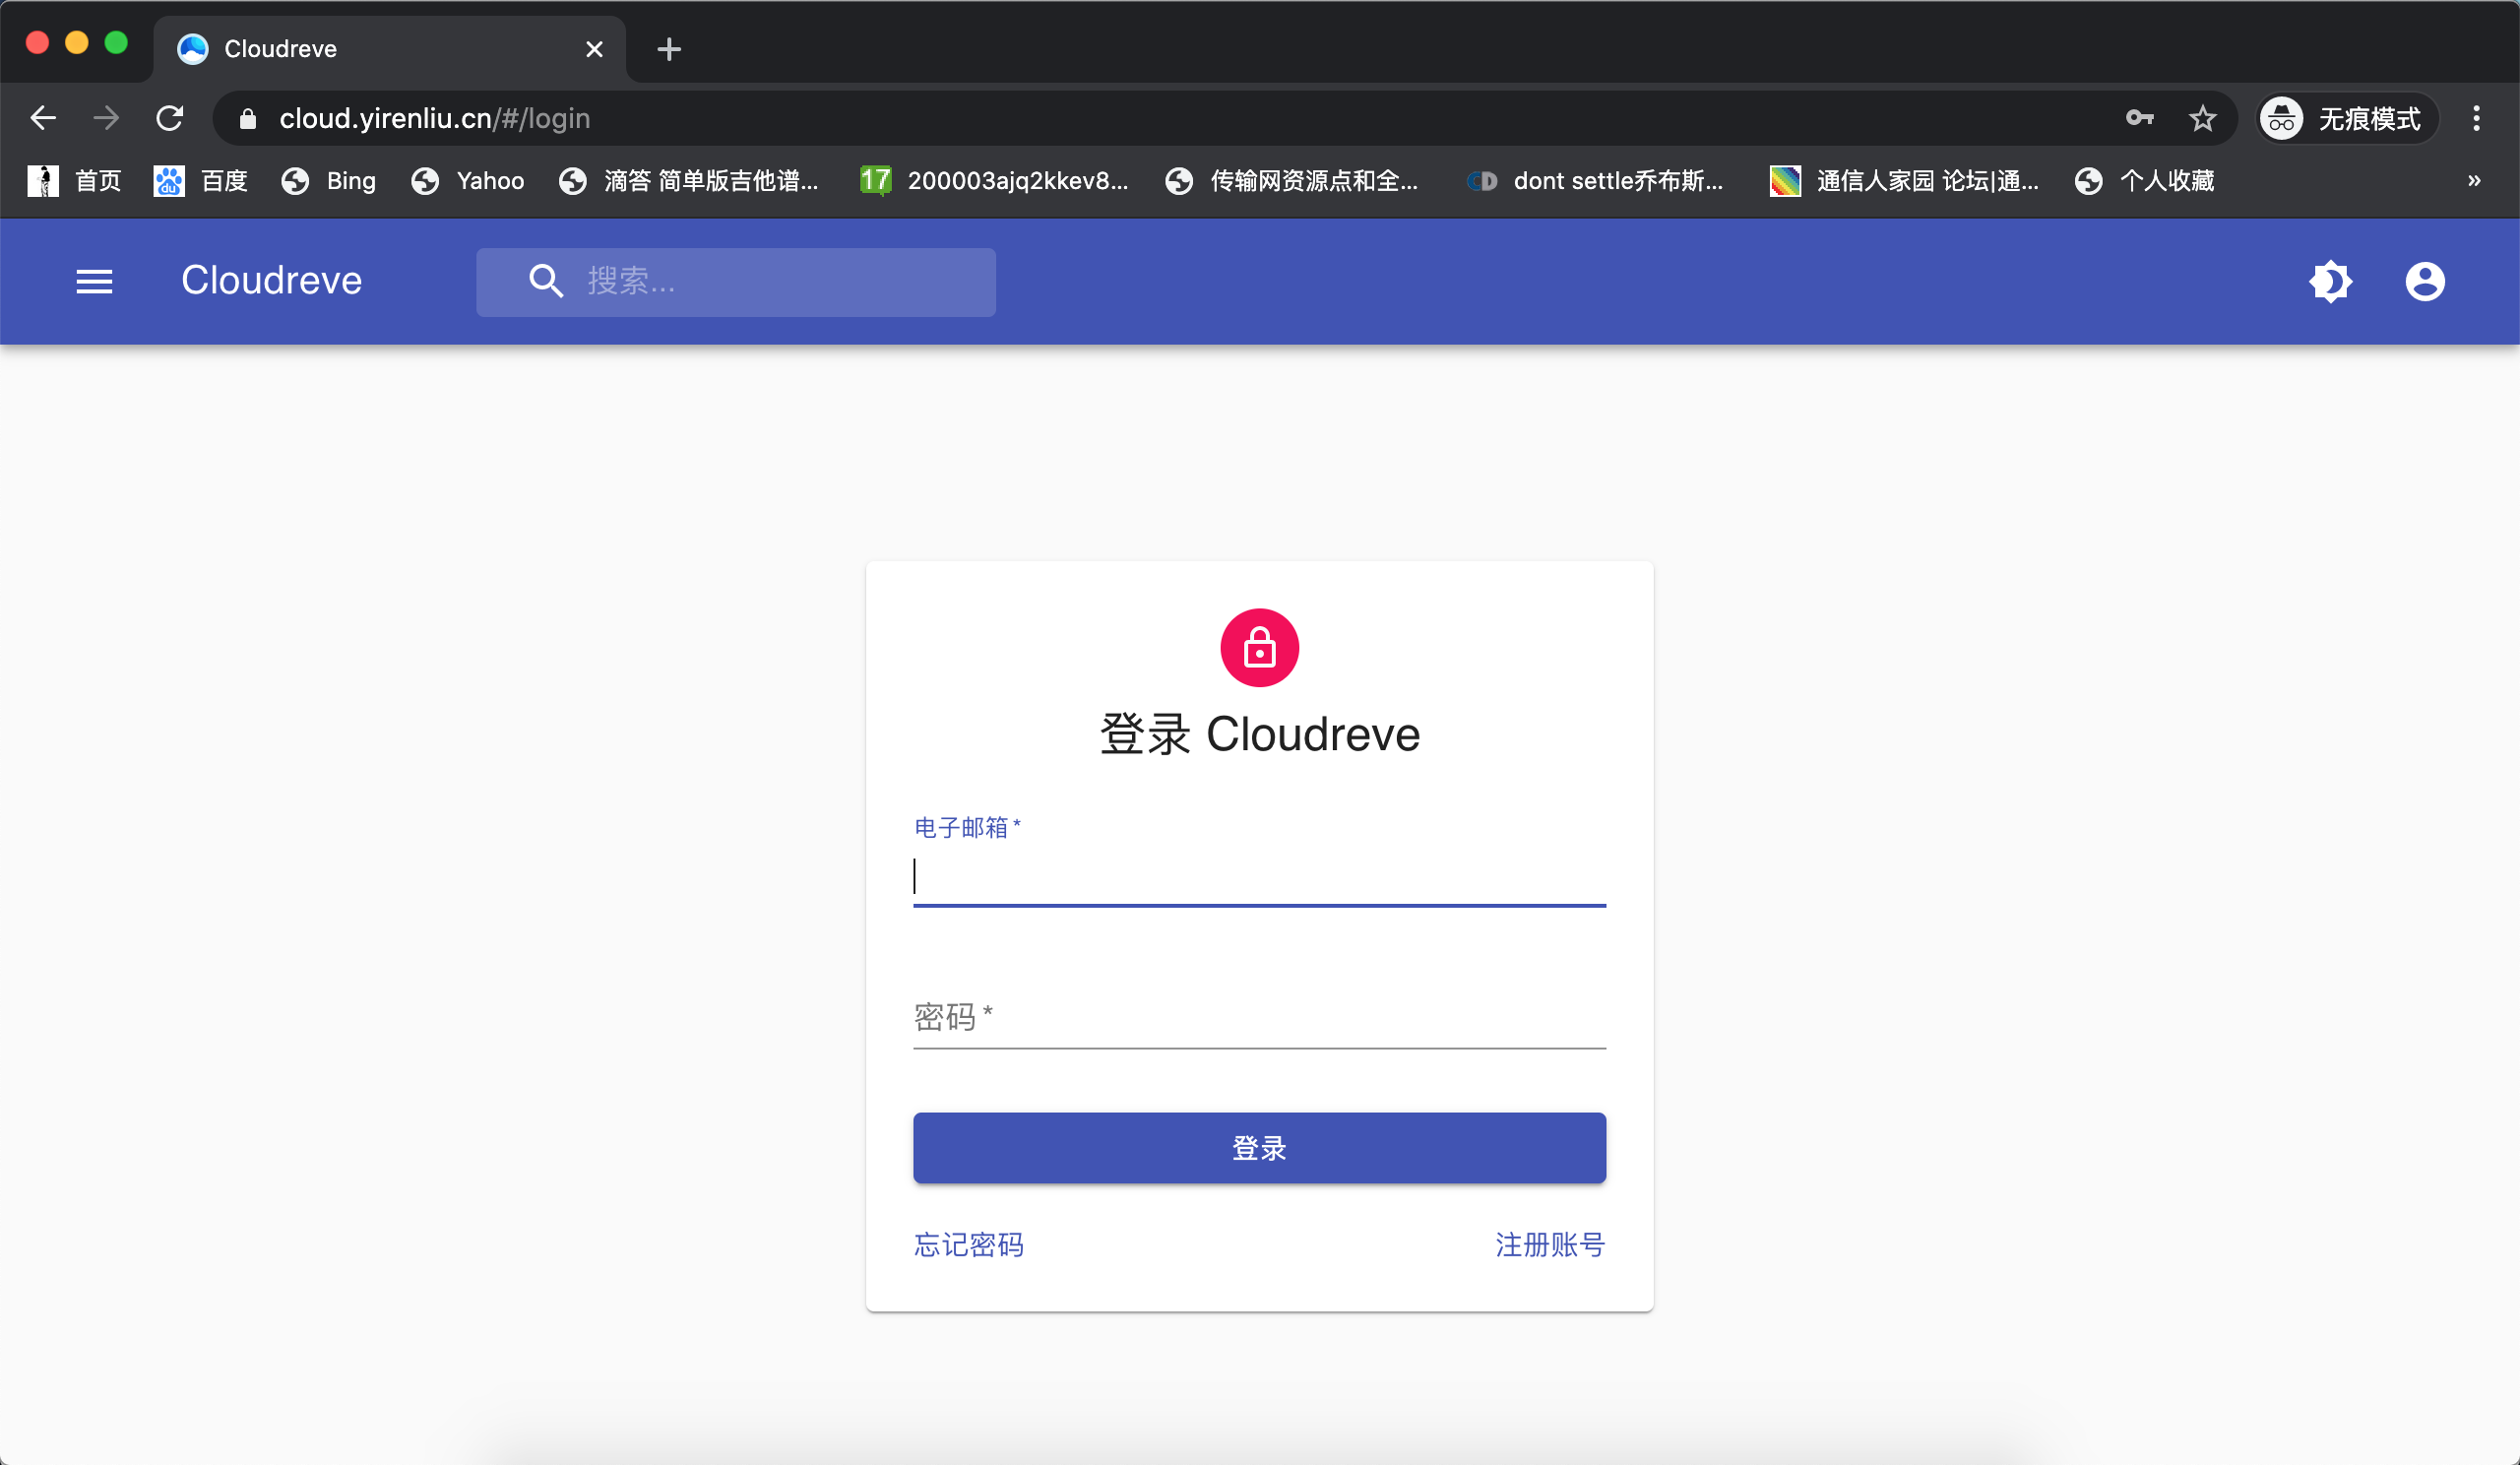Click the search magnifier icon
The image size is (2520, 1465).
[x=545, y=281]
